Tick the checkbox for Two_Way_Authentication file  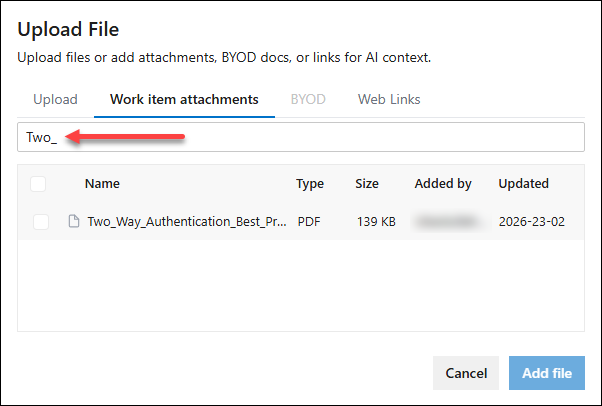pos(41,222)
